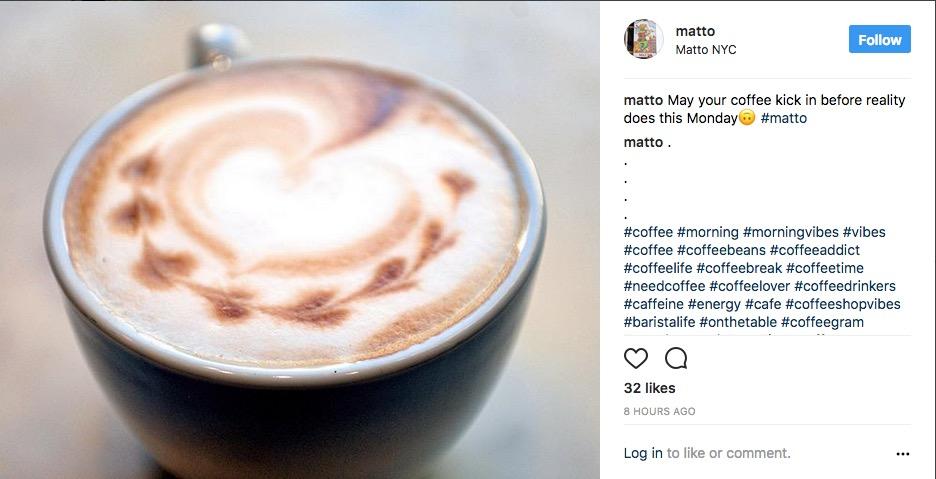
Task: Open the #needcoffee hashtag
Action: [x=664, y=286]
